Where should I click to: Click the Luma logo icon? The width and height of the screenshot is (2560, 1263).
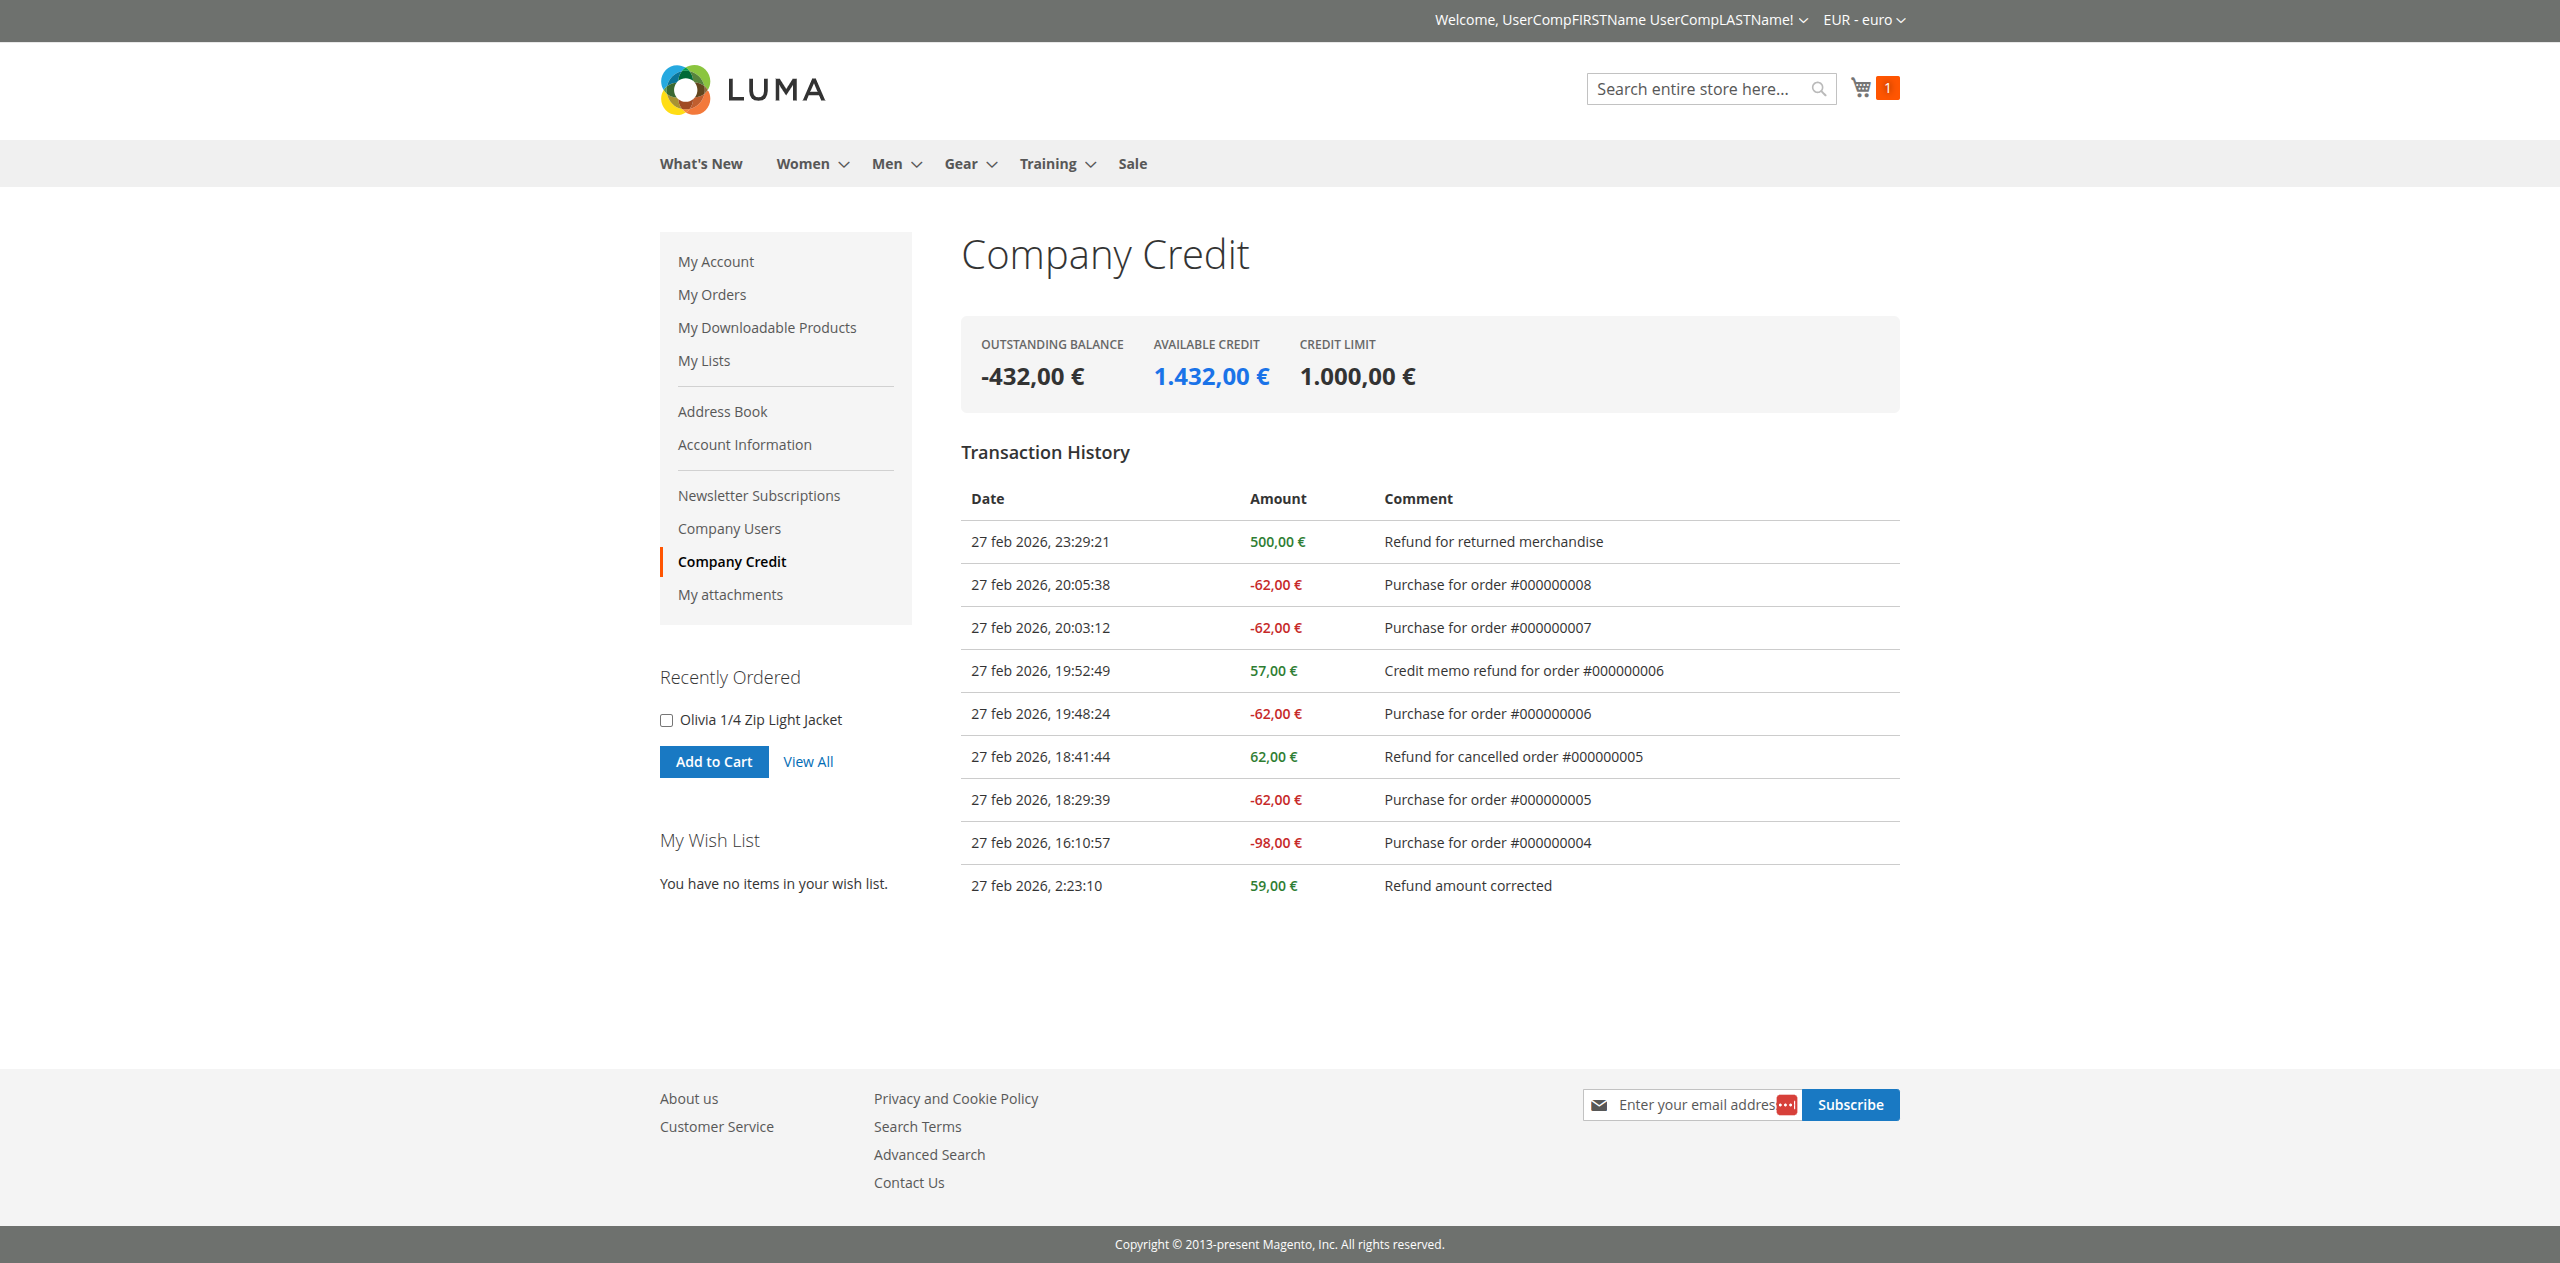[686, 90]
